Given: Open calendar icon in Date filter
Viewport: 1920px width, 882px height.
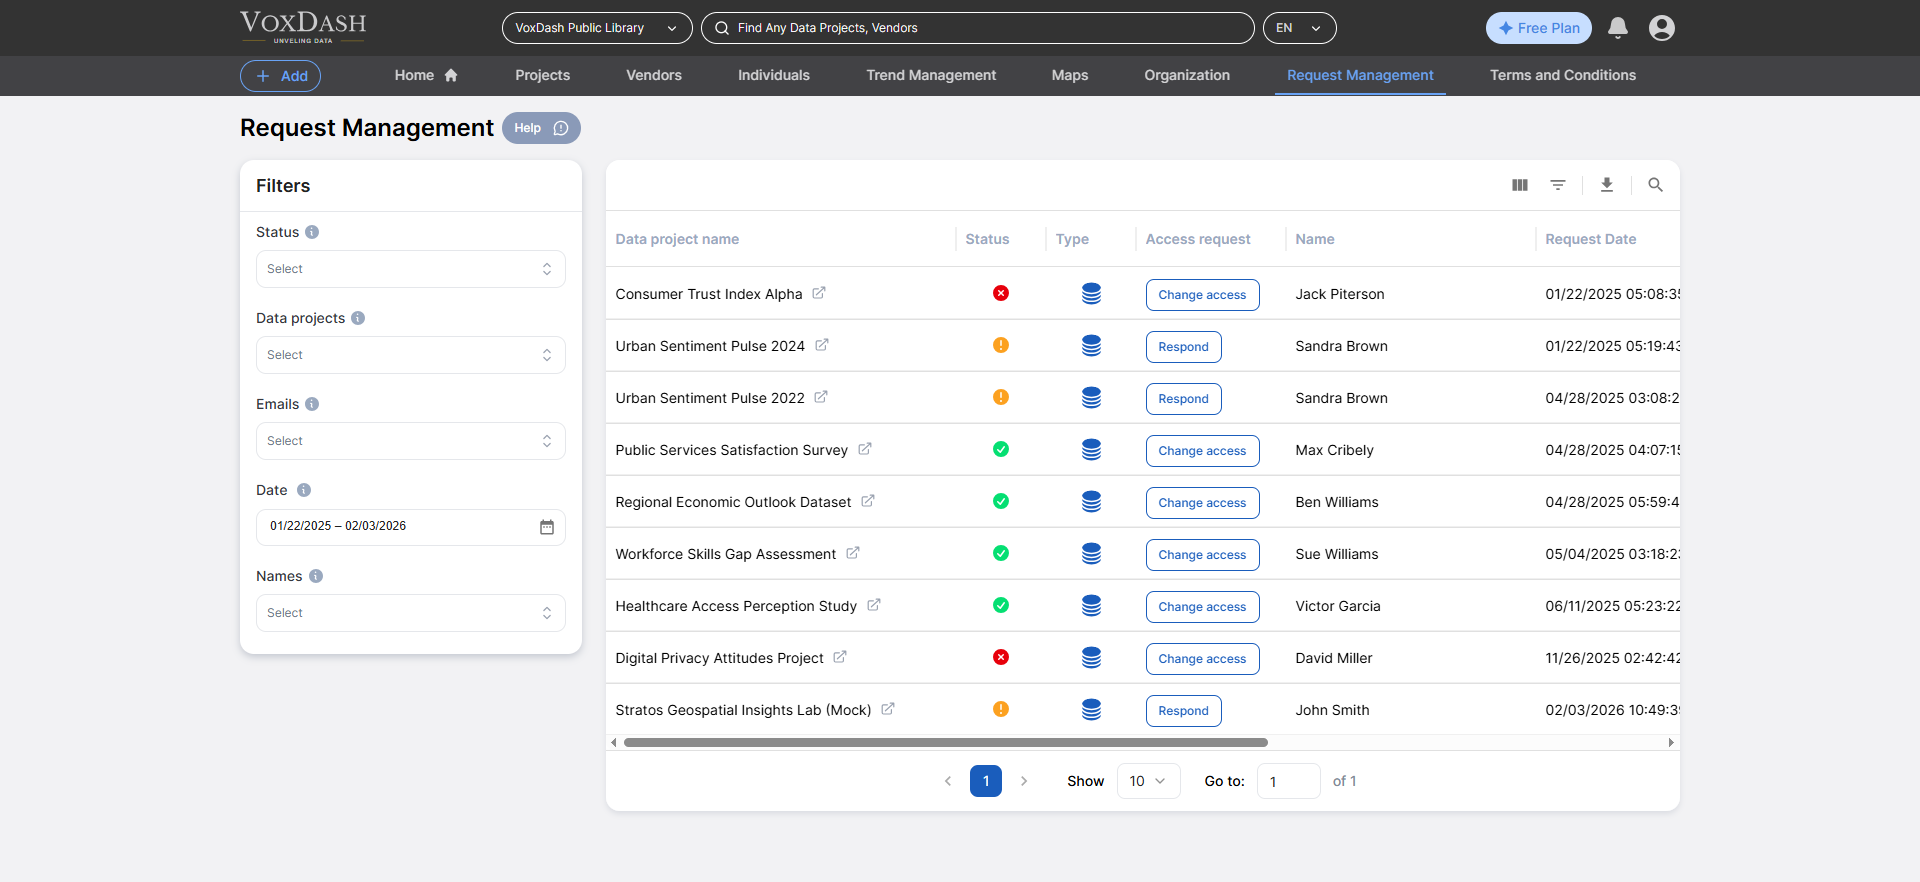Looking at the screenshot, I should click(547, 527).
